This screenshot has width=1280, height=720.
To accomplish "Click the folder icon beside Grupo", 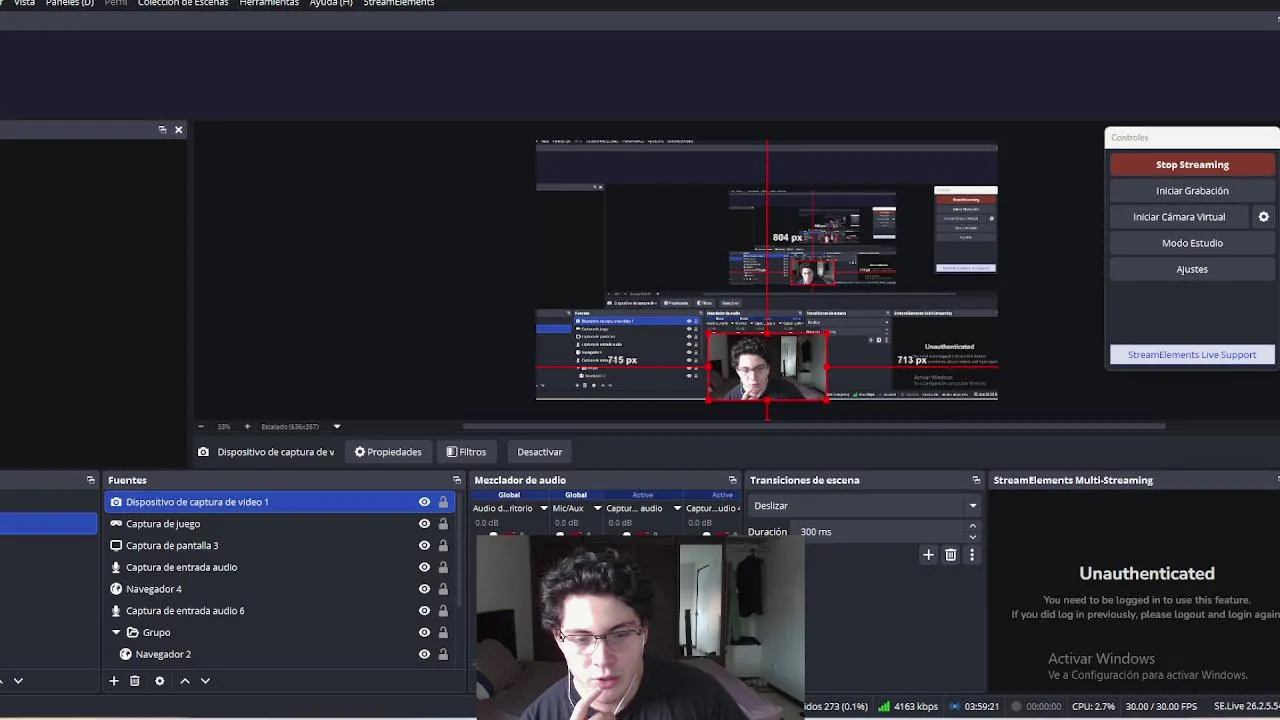I will [132, 633].
